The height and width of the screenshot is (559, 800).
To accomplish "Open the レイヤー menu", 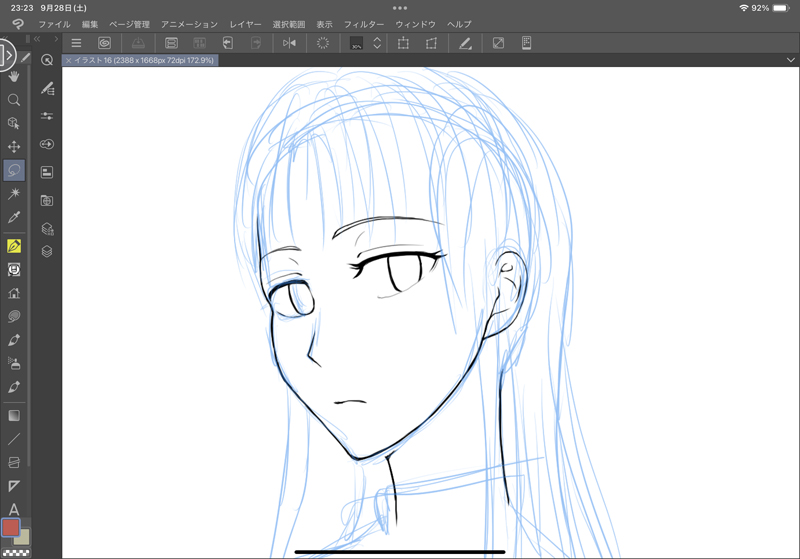I will 245,24.
